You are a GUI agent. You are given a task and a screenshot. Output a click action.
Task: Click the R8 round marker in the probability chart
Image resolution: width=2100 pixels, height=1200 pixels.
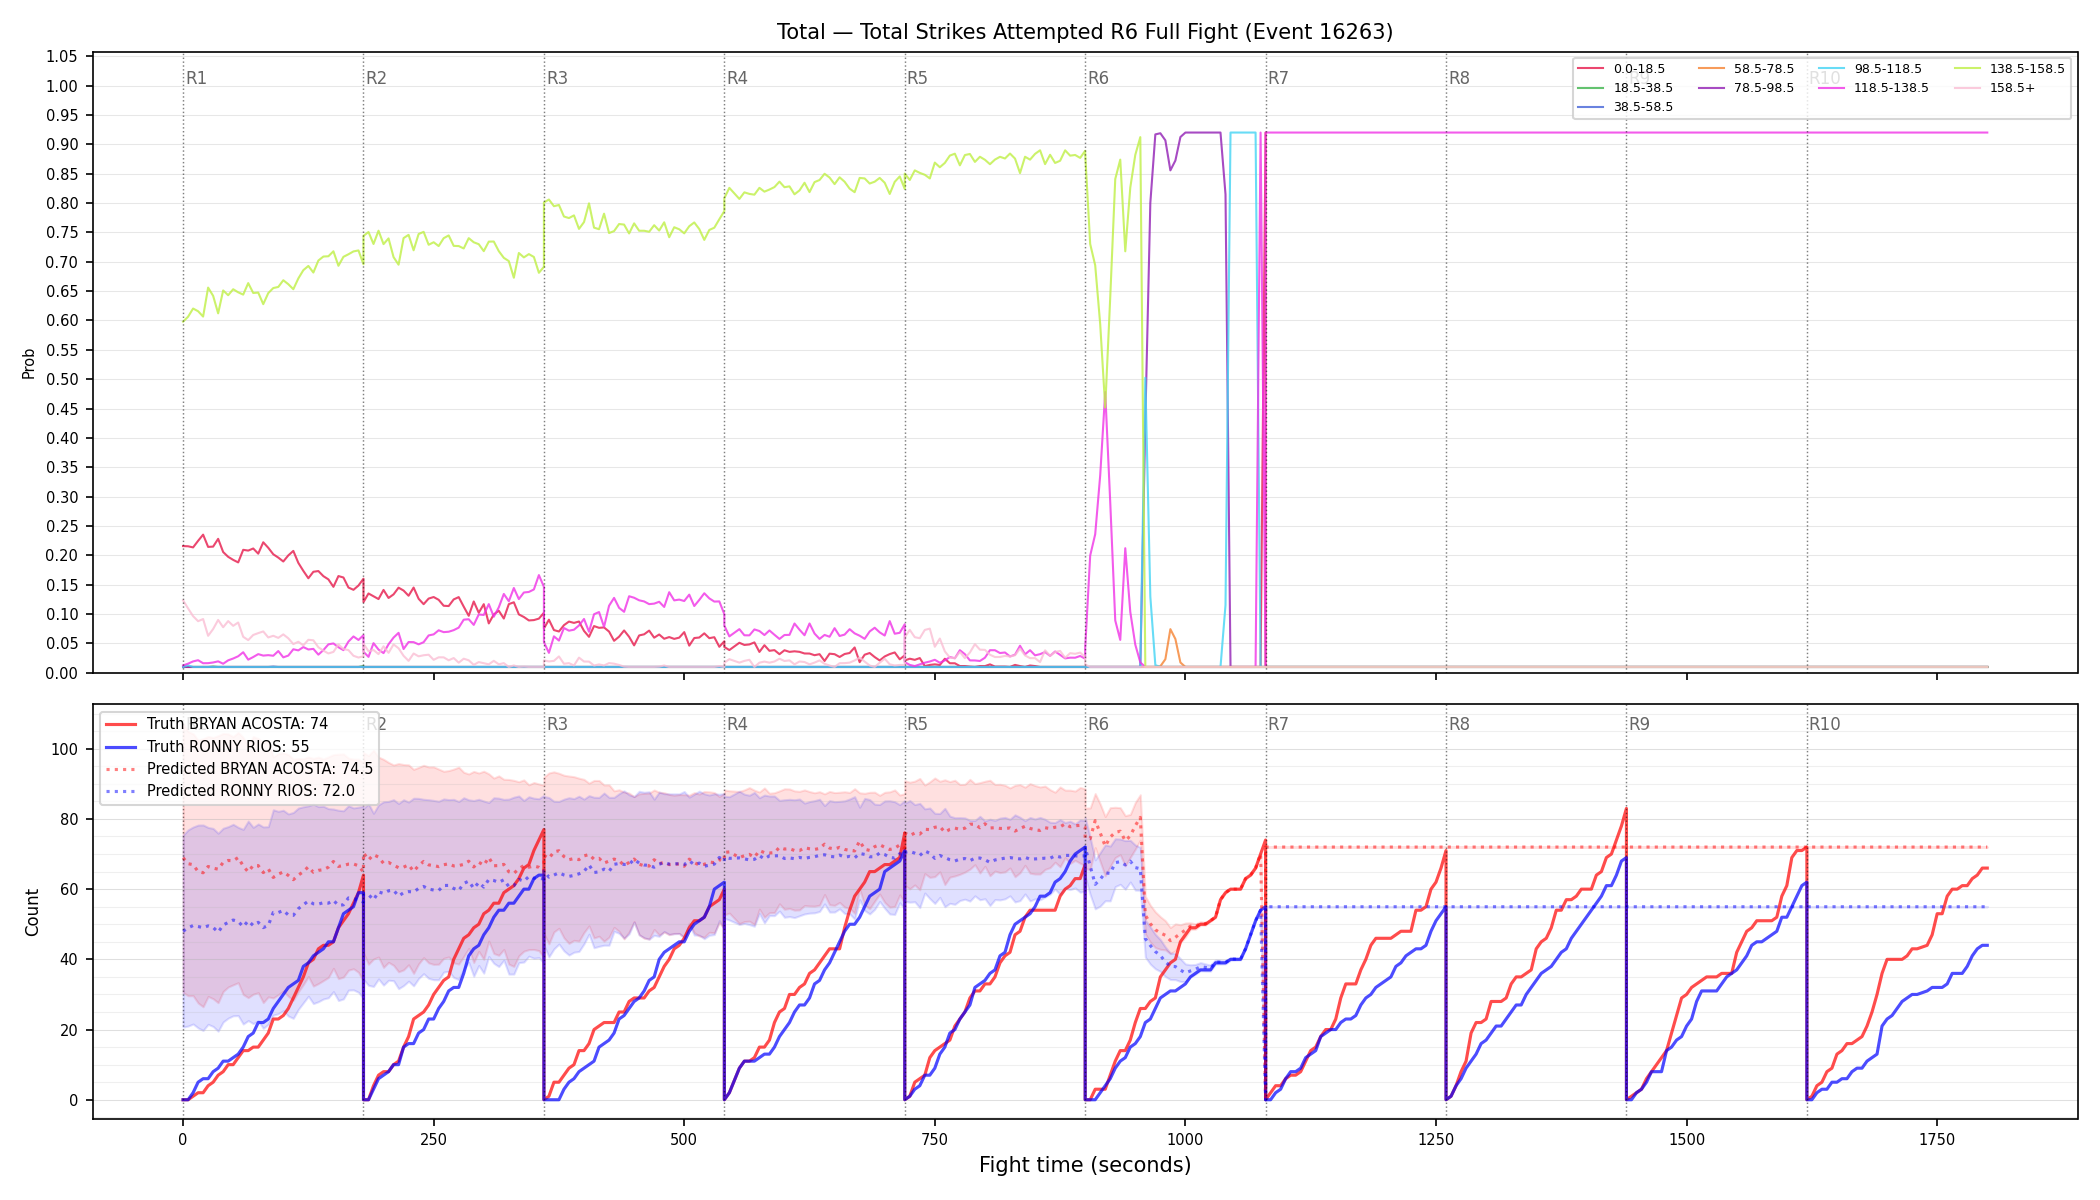pos(1459,78)
